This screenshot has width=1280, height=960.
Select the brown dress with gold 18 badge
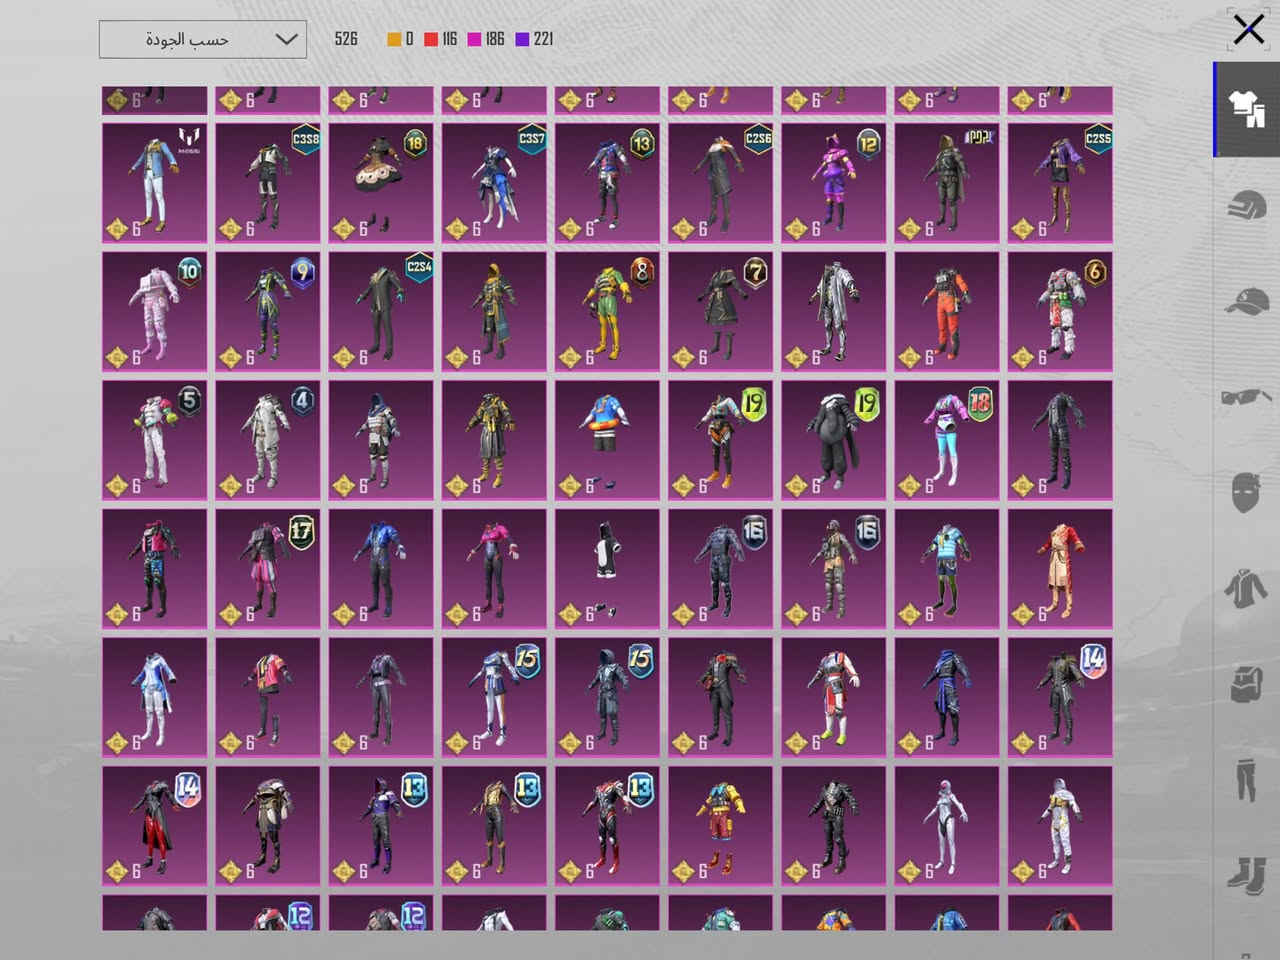(x=381, y=183)
